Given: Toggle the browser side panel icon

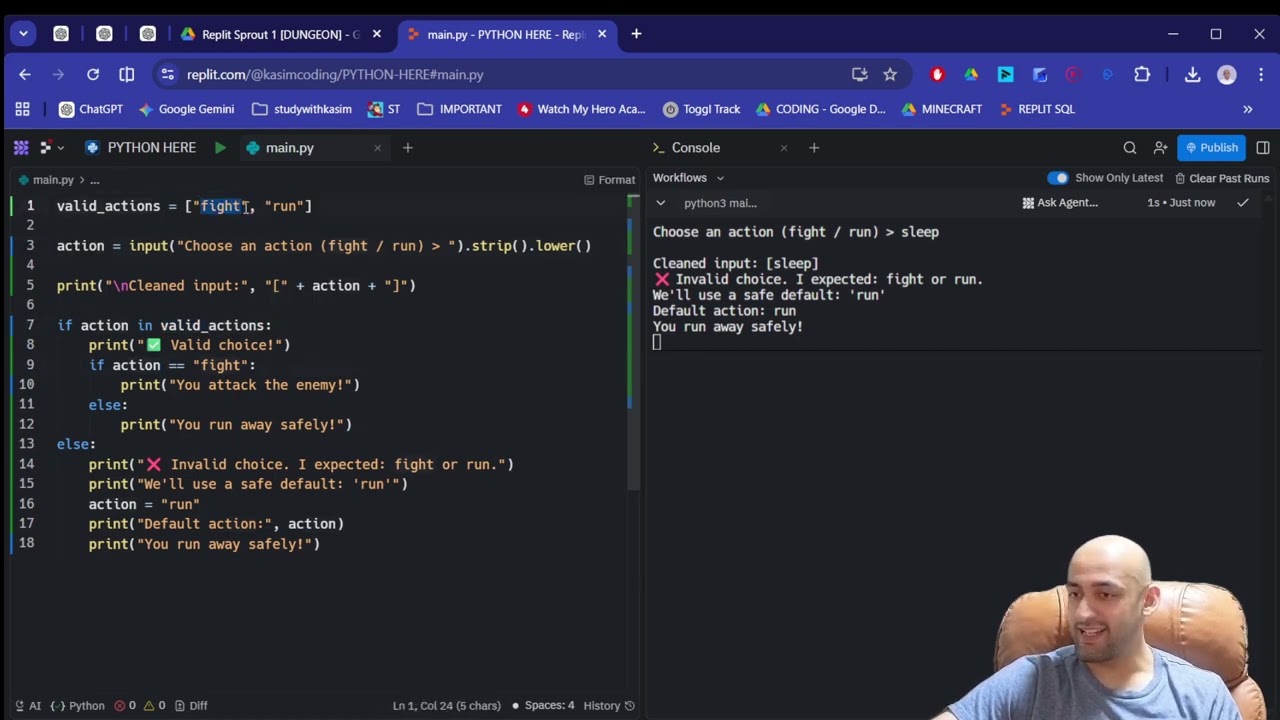Looking at the screenshot, I should pyautogui.click(x=127, y=74).
